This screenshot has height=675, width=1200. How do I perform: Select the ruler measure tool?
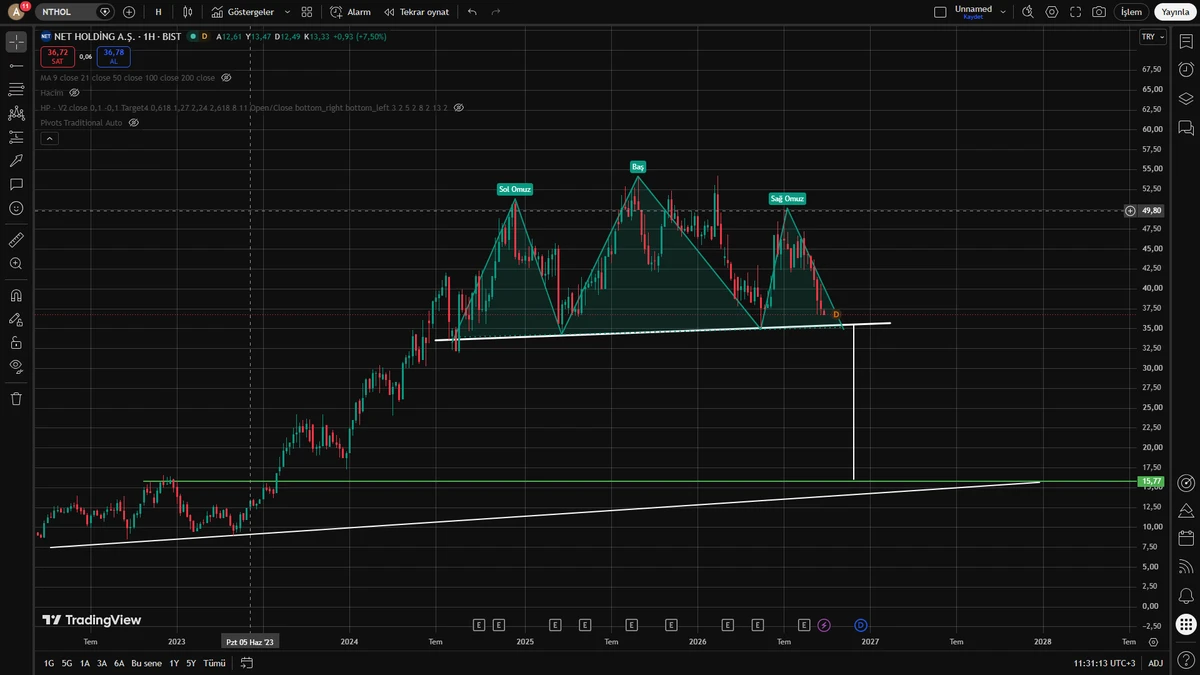16,240
